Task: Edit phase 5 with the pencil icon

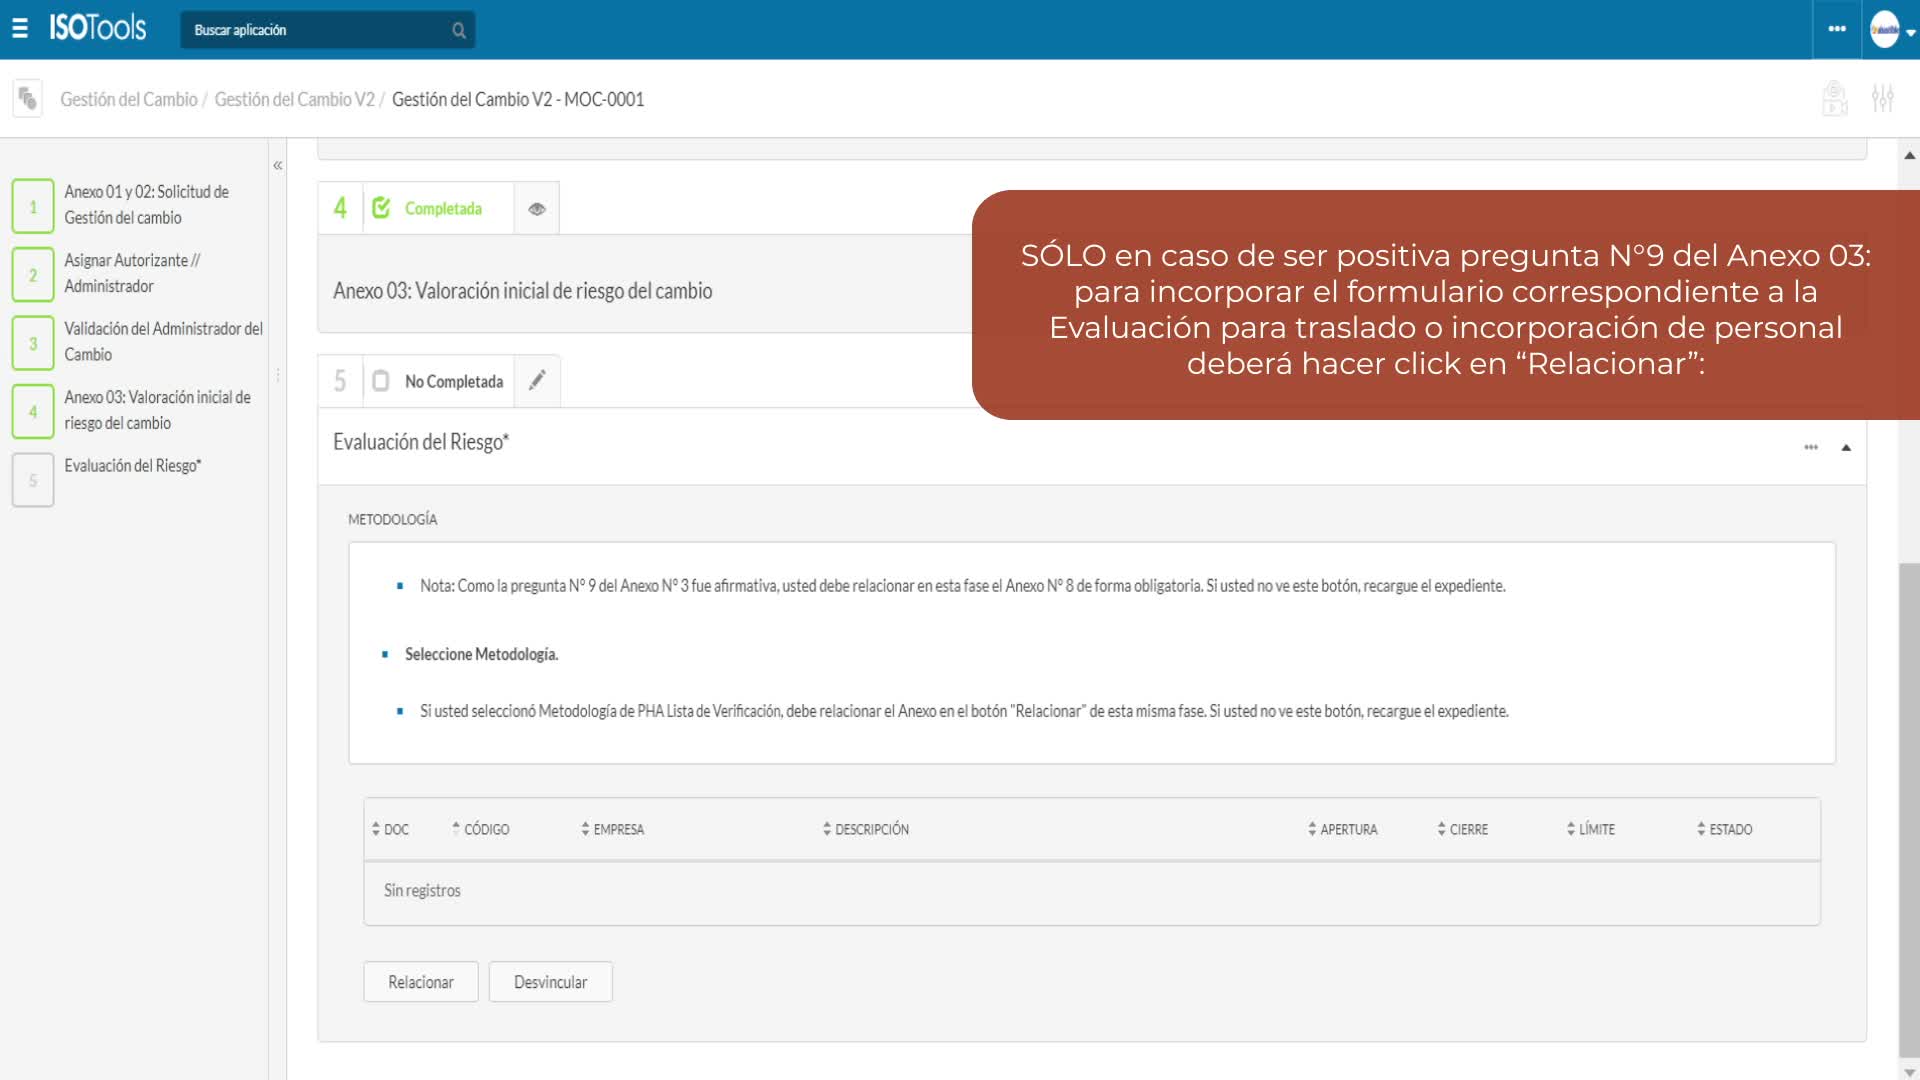Action: (537, 380)
